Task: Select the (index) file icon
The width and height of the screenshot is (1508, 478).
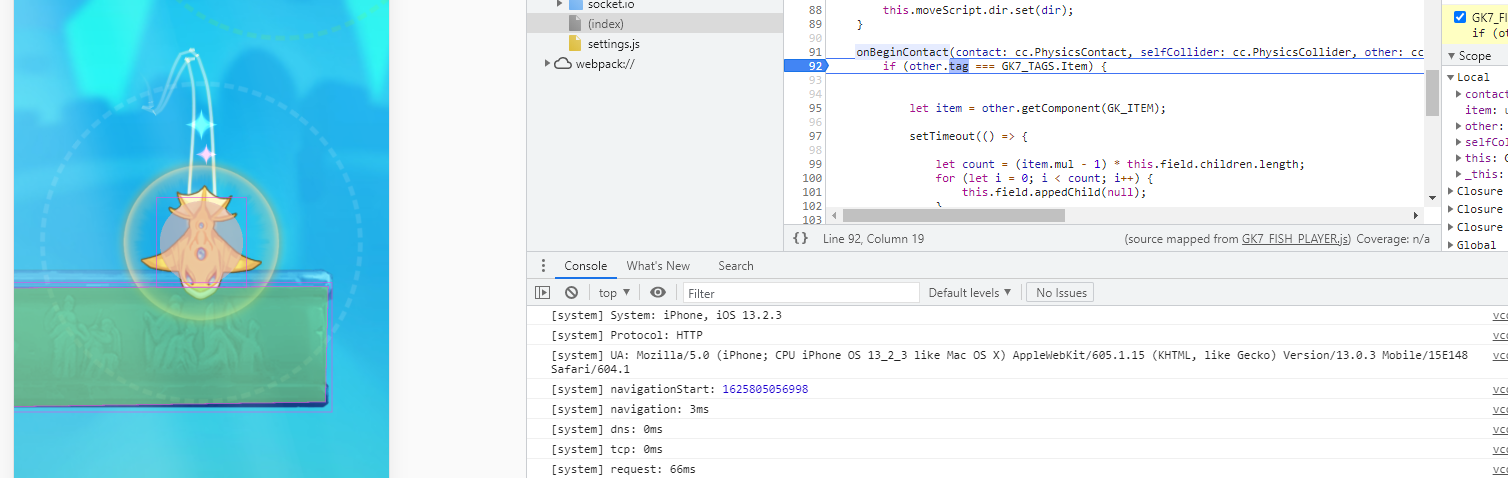Action: pos(575,23)
